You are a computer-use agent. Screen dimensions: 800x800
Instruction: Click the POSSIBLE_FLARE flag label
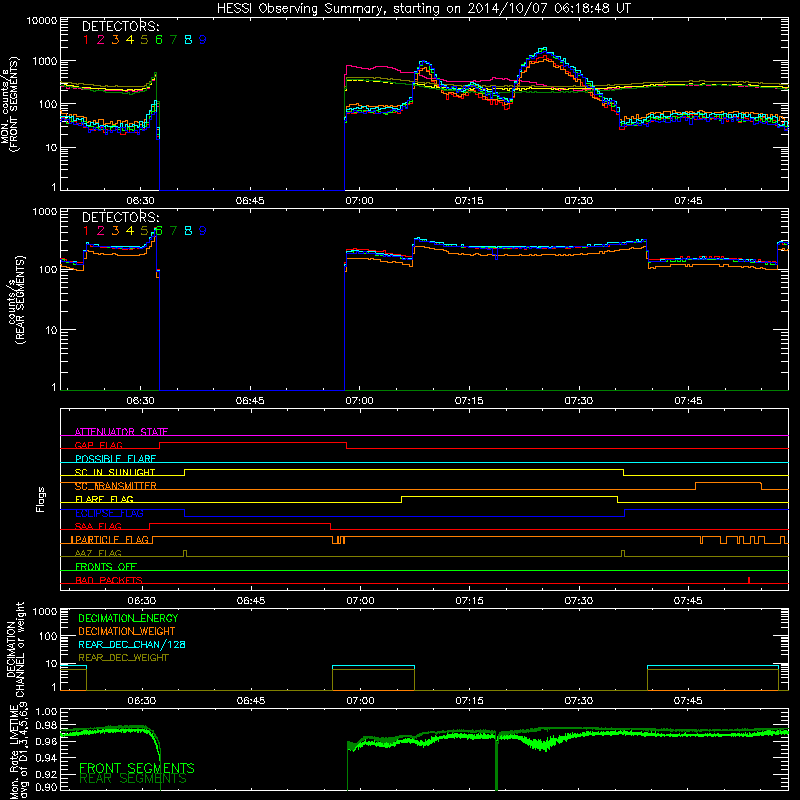[x=115, y=459]
